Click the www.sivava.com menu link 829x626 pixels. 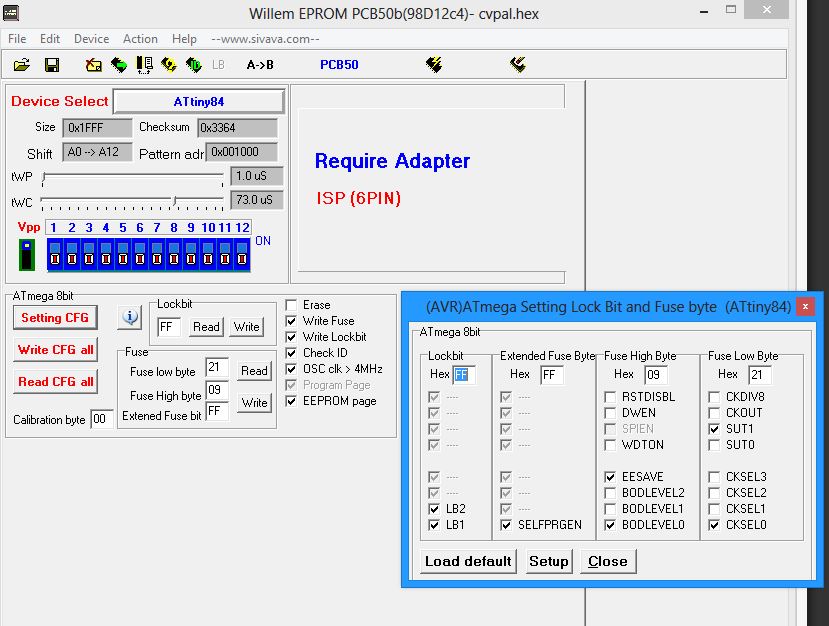point(265,39)
